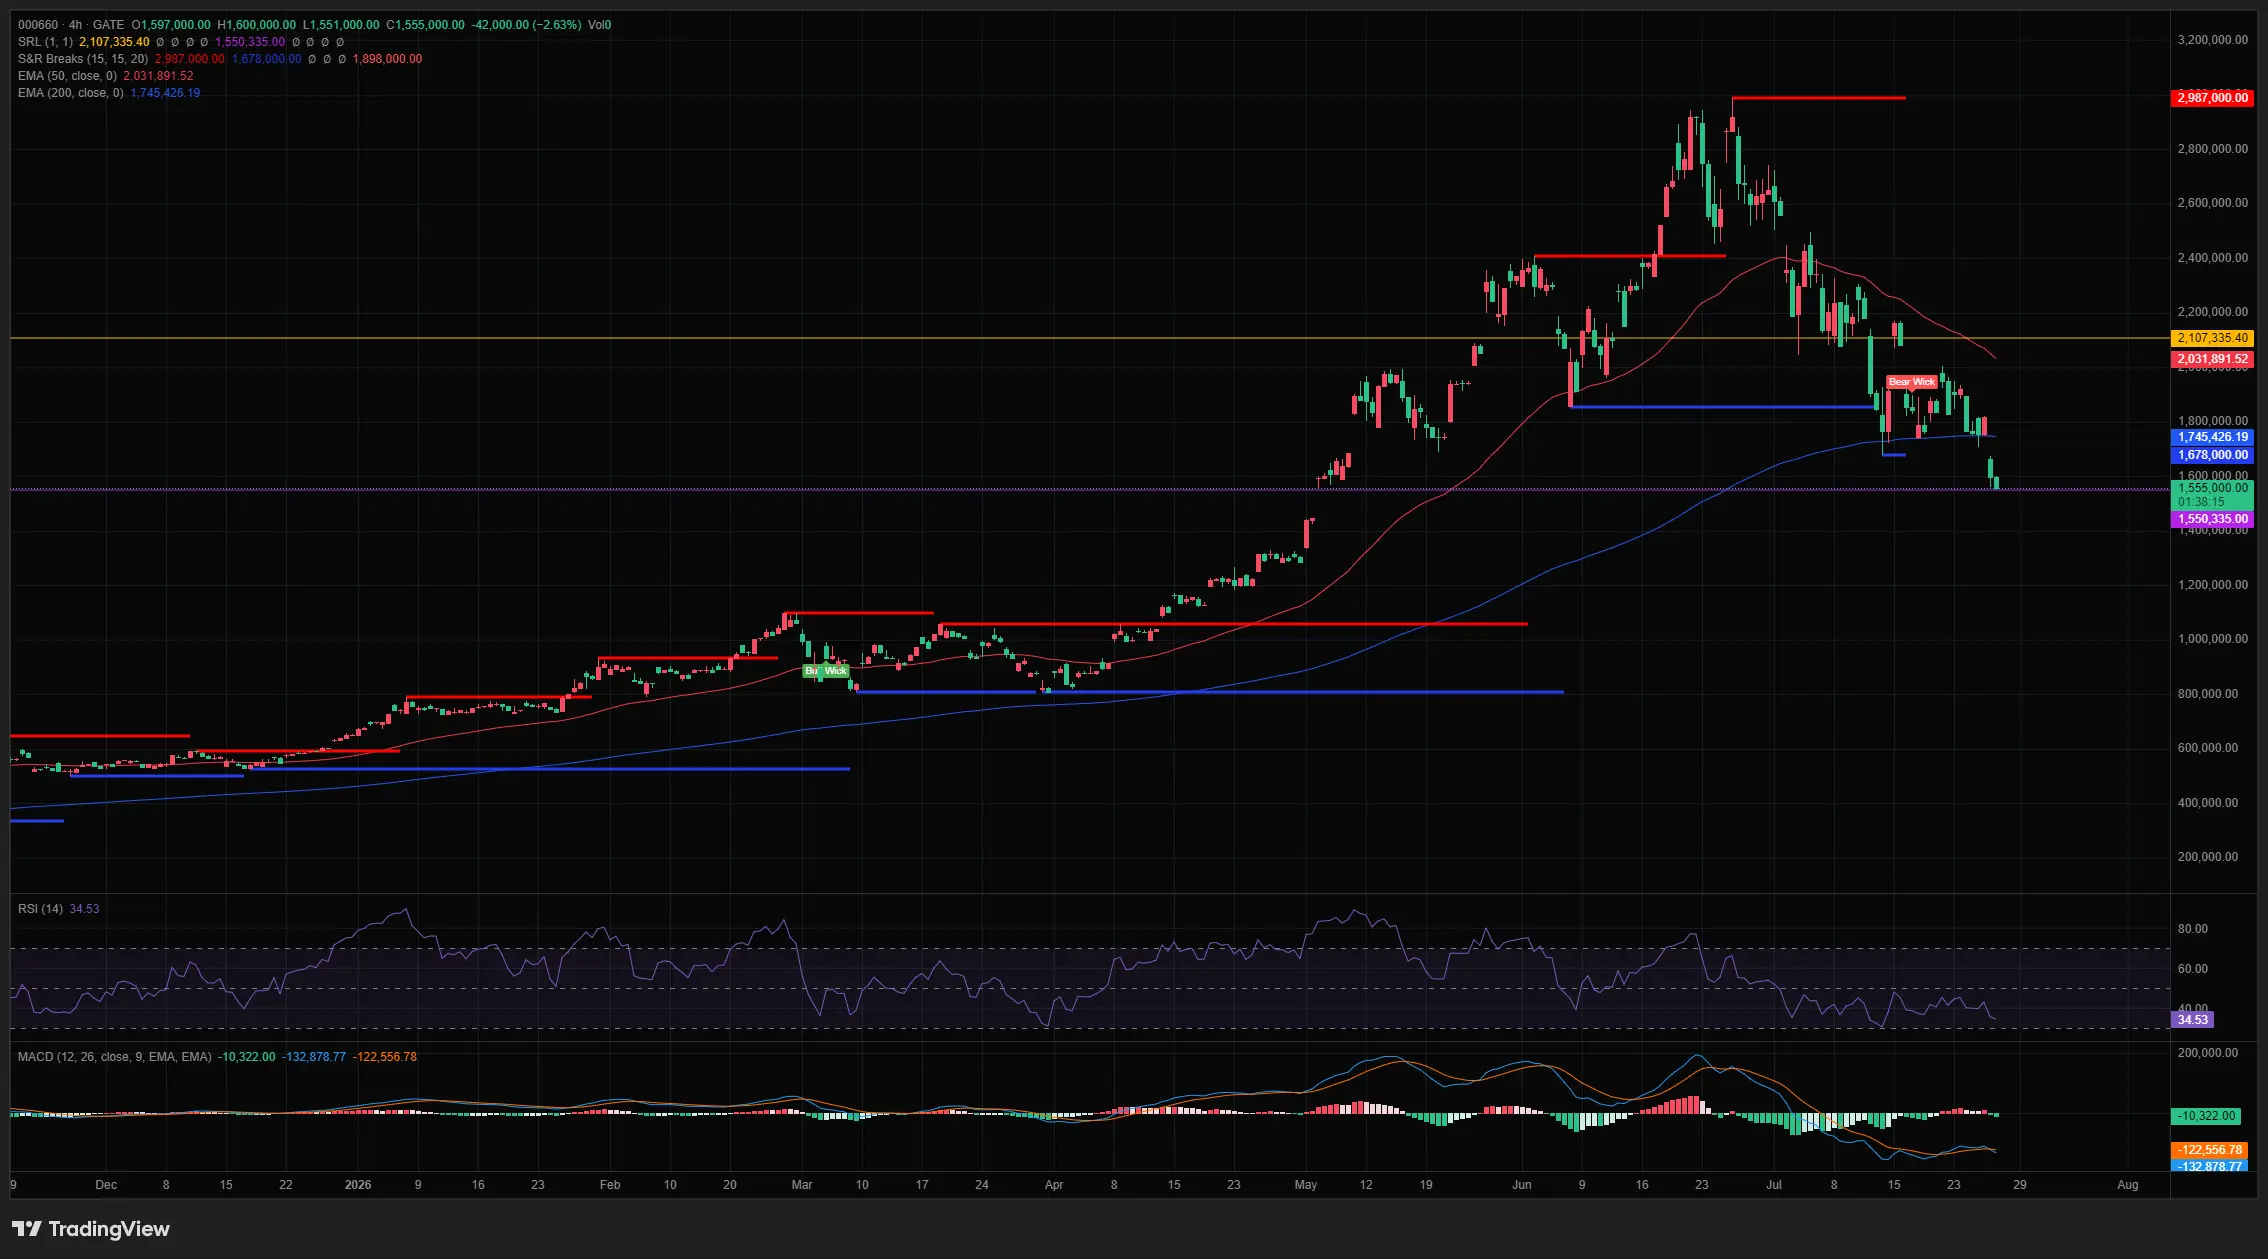Click the blue 1,745,426.19 EMA price label
2268x1259 pixels.
click(x=2212, y=437)
